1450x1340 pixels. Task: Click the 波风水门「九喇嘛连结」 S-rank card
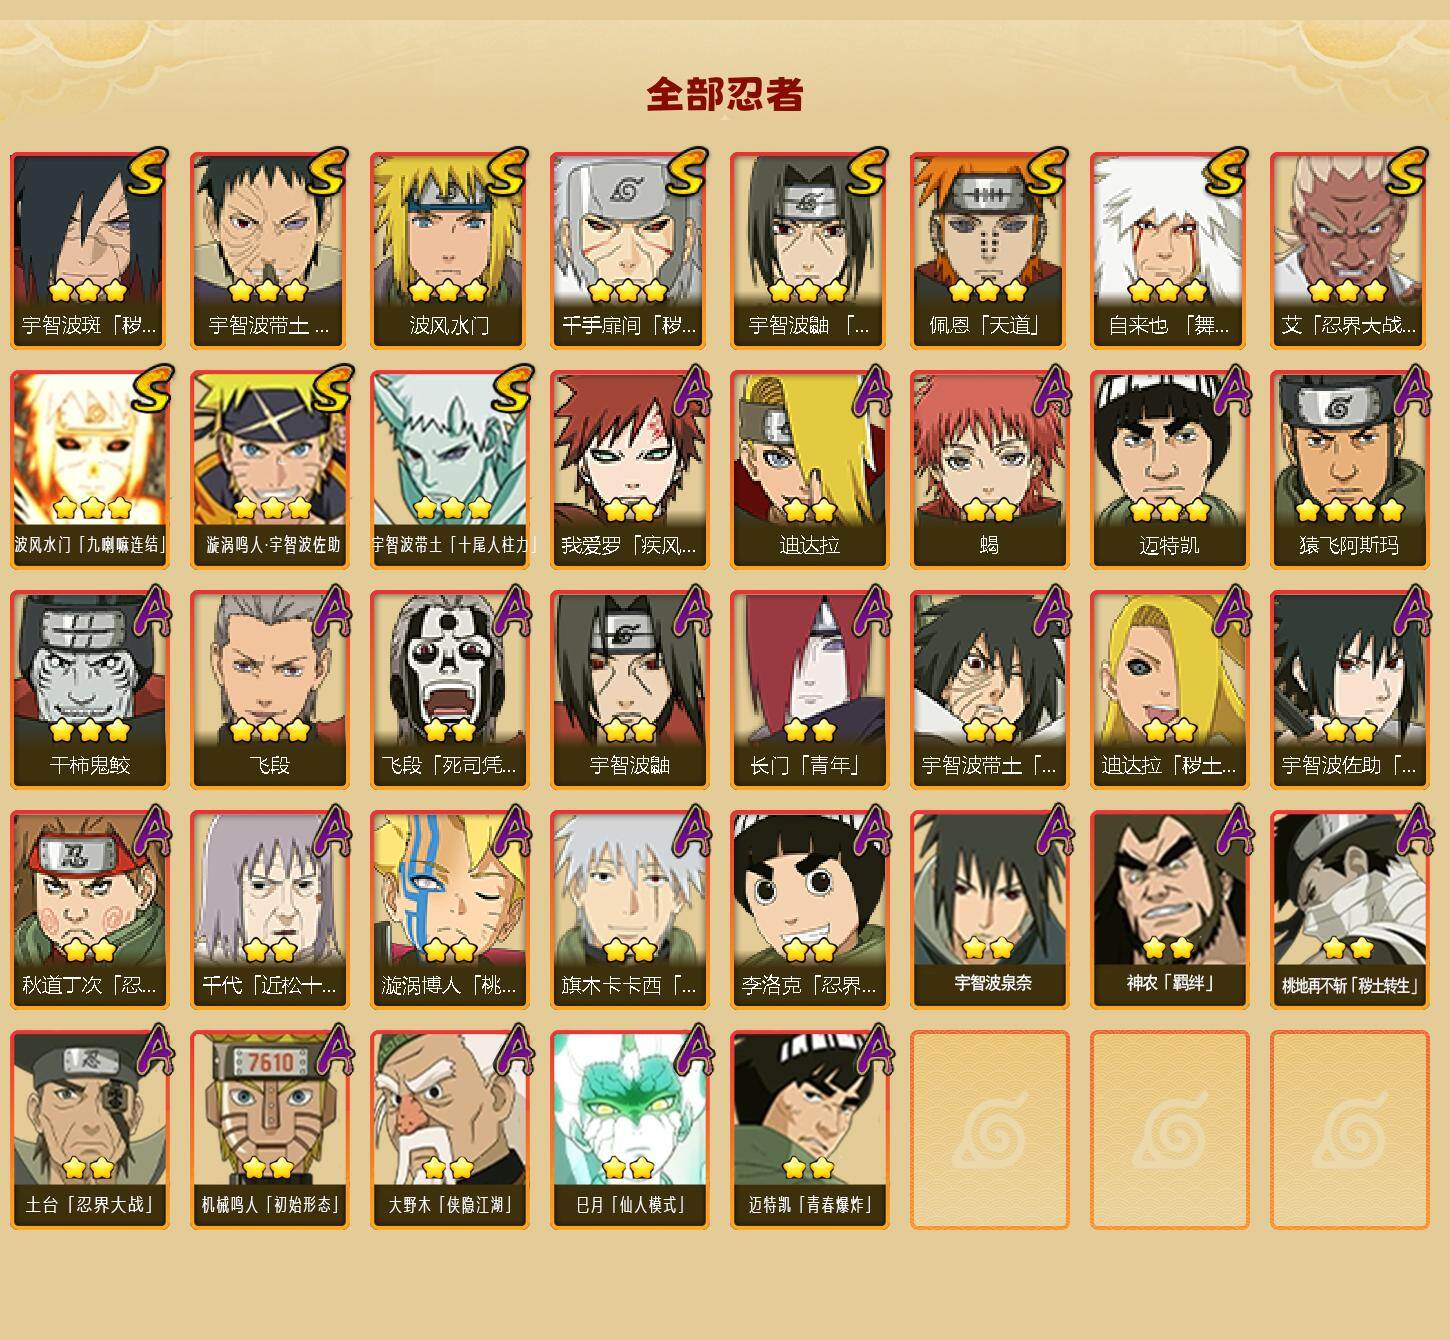(89, 470)
